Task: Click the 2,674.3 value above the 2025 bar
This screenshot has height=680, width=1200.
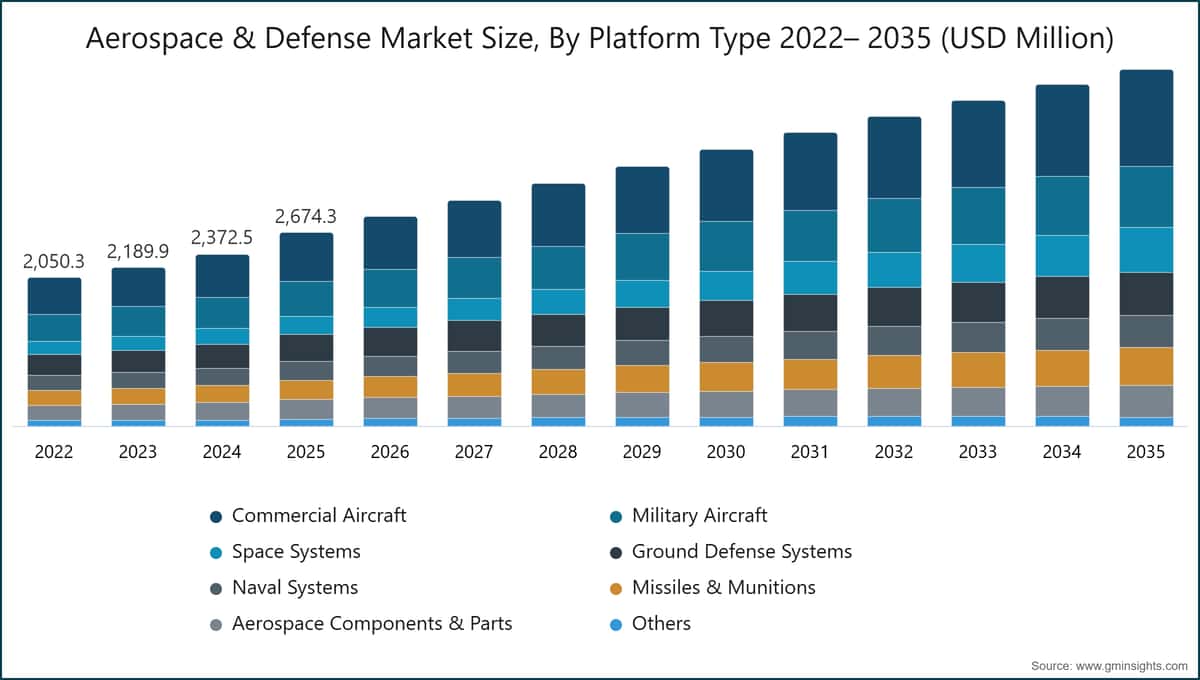Action: coord(306,216)
